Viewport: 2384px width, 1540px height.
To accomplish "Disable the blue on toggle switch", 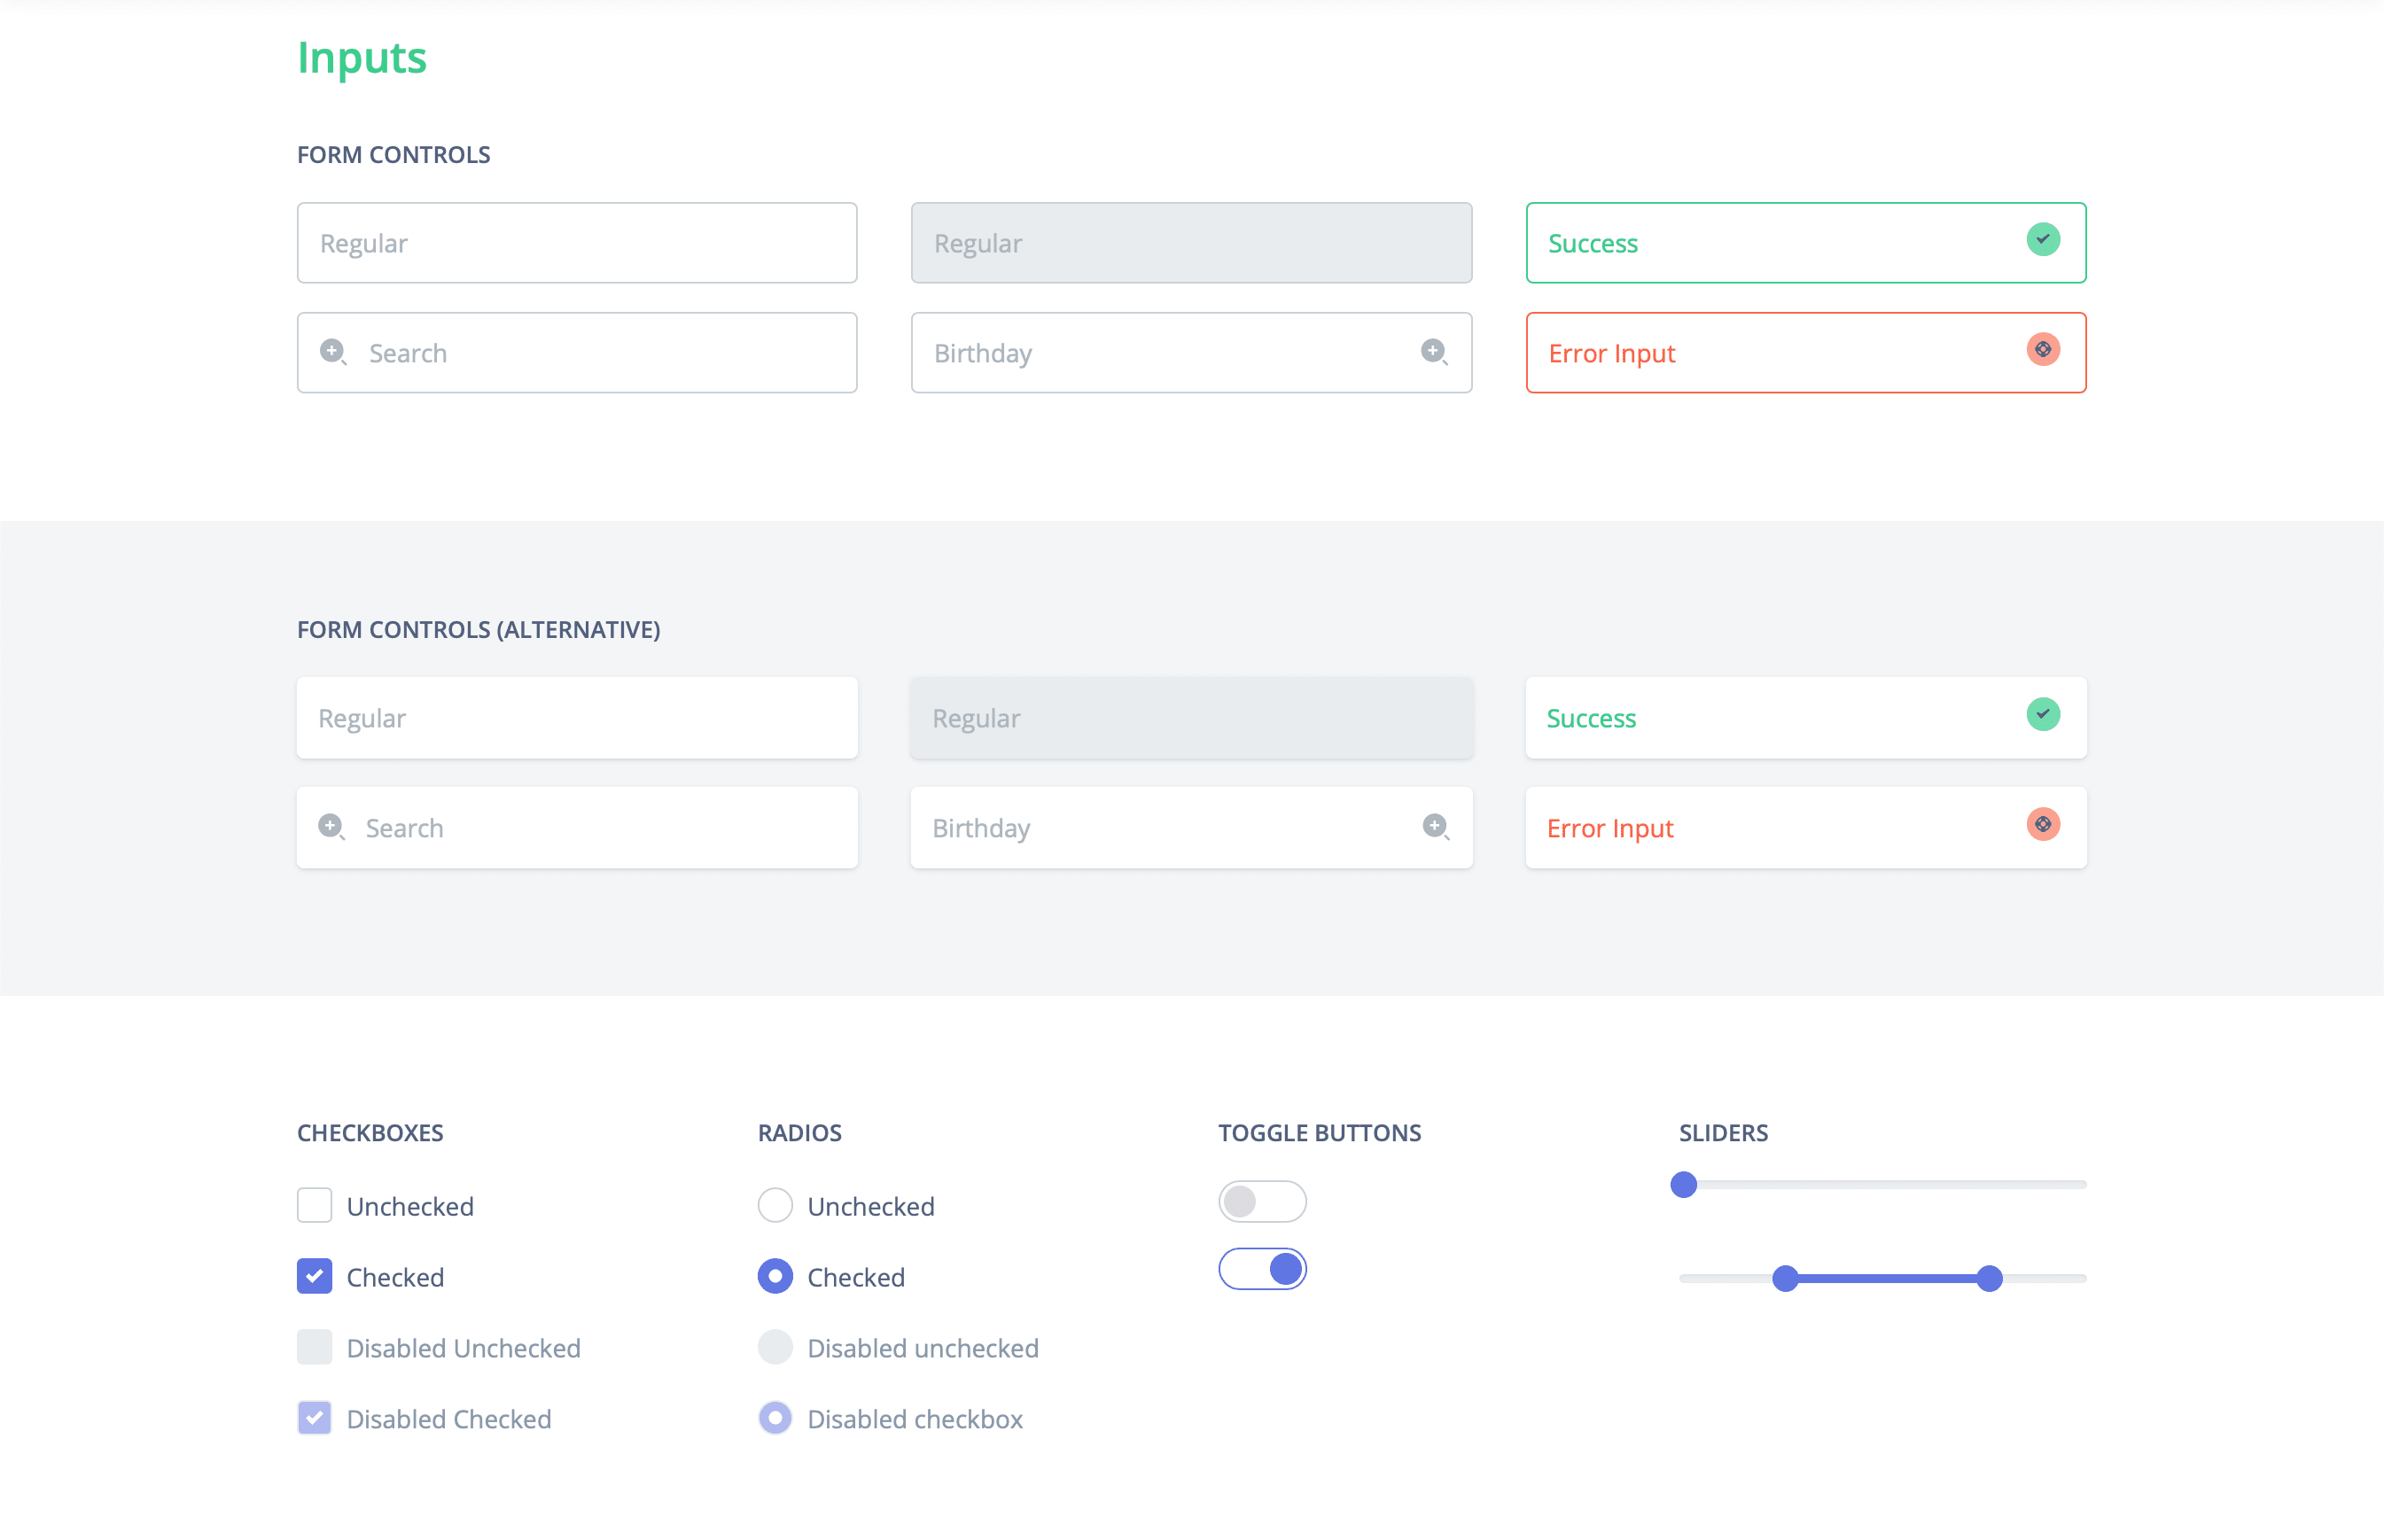I will [x=1262, y=1269].
